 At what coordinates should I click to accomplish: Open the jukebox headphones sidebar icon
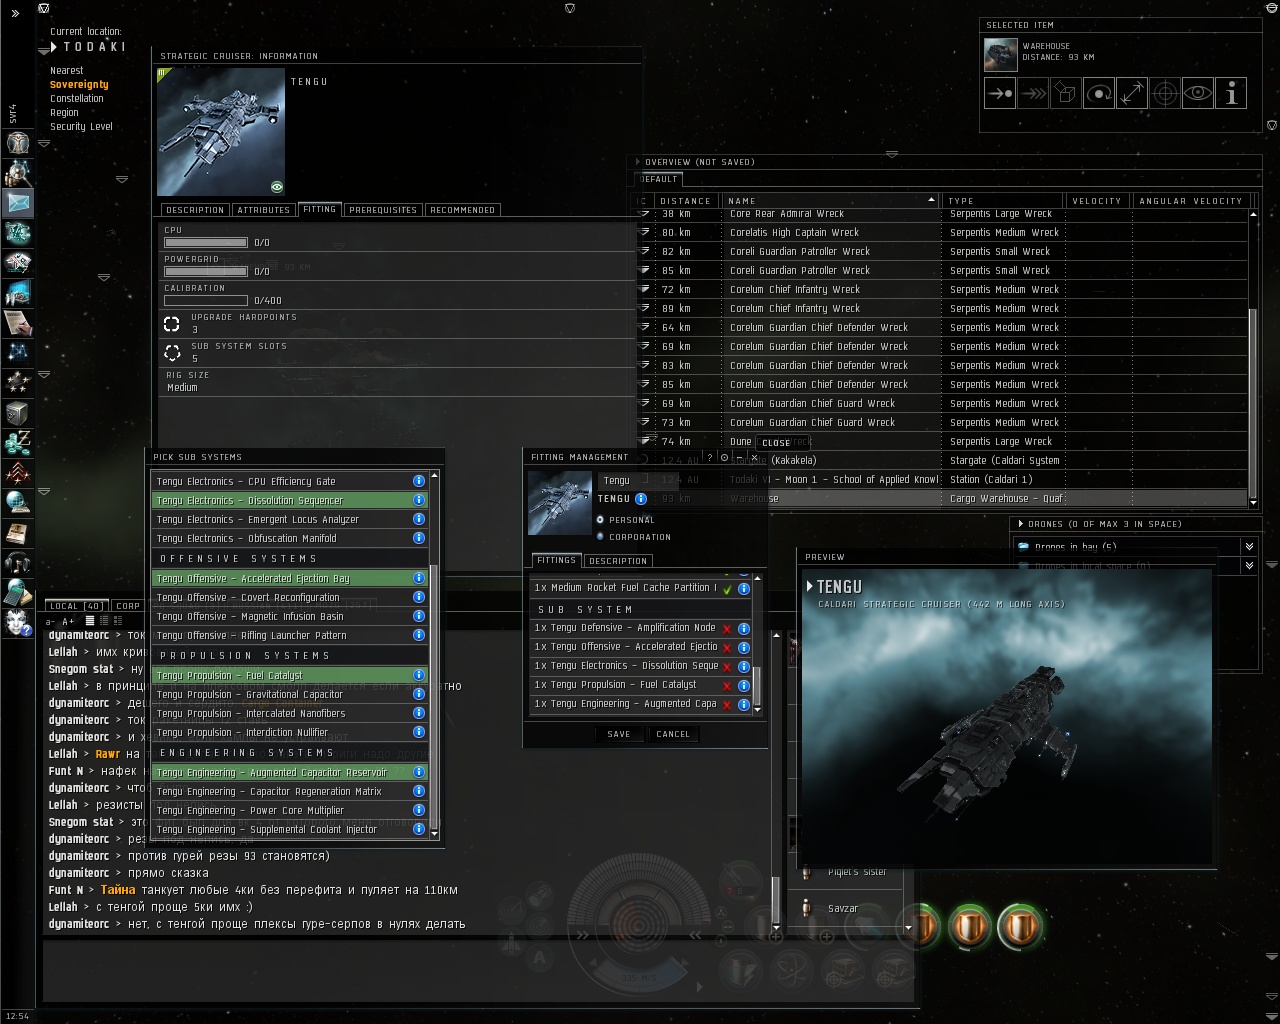pyautogui.click(x=18, y=563)
